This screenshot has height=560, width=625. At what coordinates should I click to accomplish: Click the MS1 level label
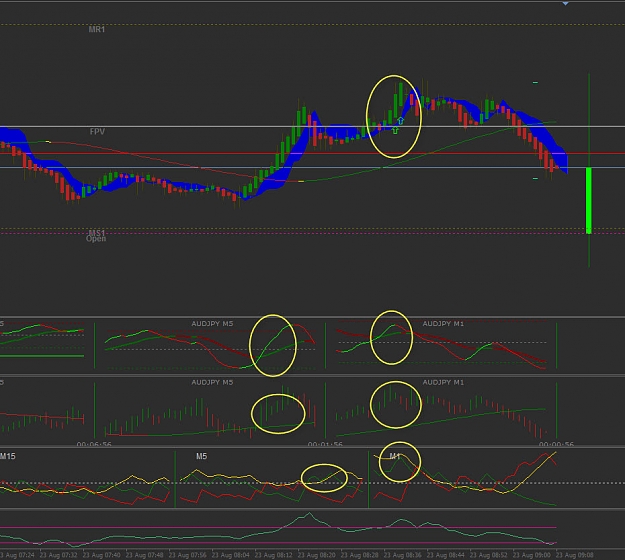coord(96,232)
